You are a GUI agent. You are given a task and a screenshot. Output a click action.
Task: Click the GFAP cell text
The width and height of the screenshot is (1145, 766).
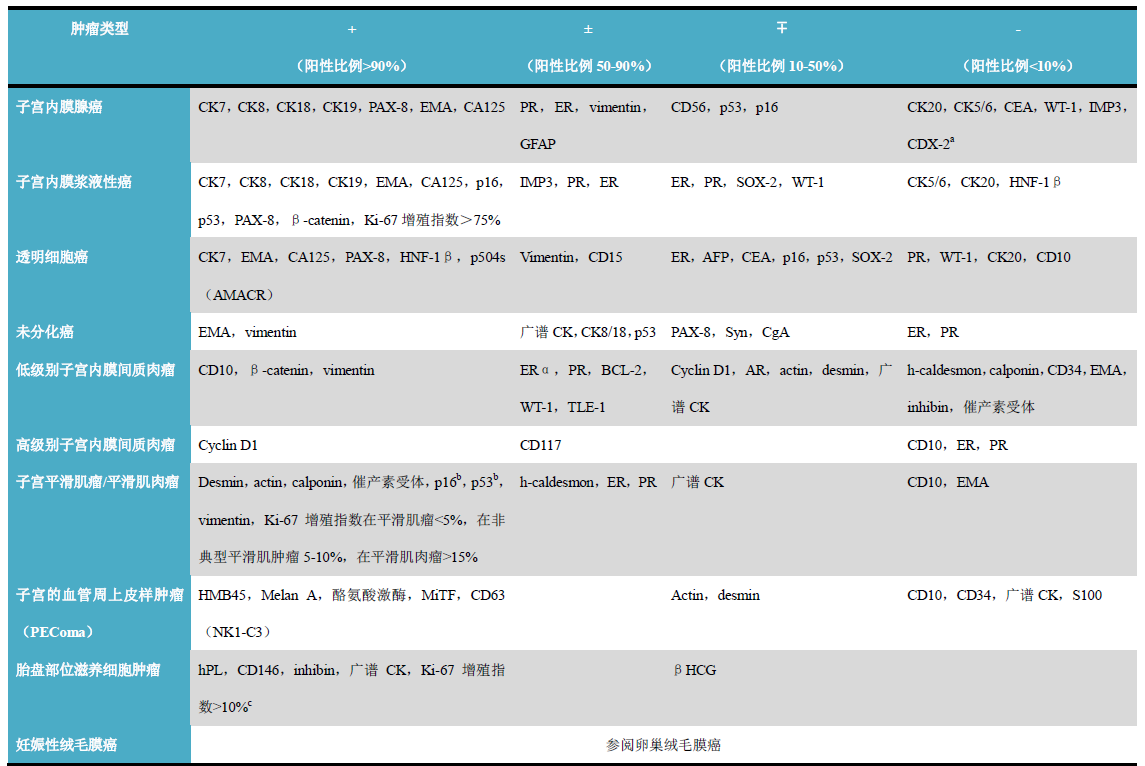(537, 145)
